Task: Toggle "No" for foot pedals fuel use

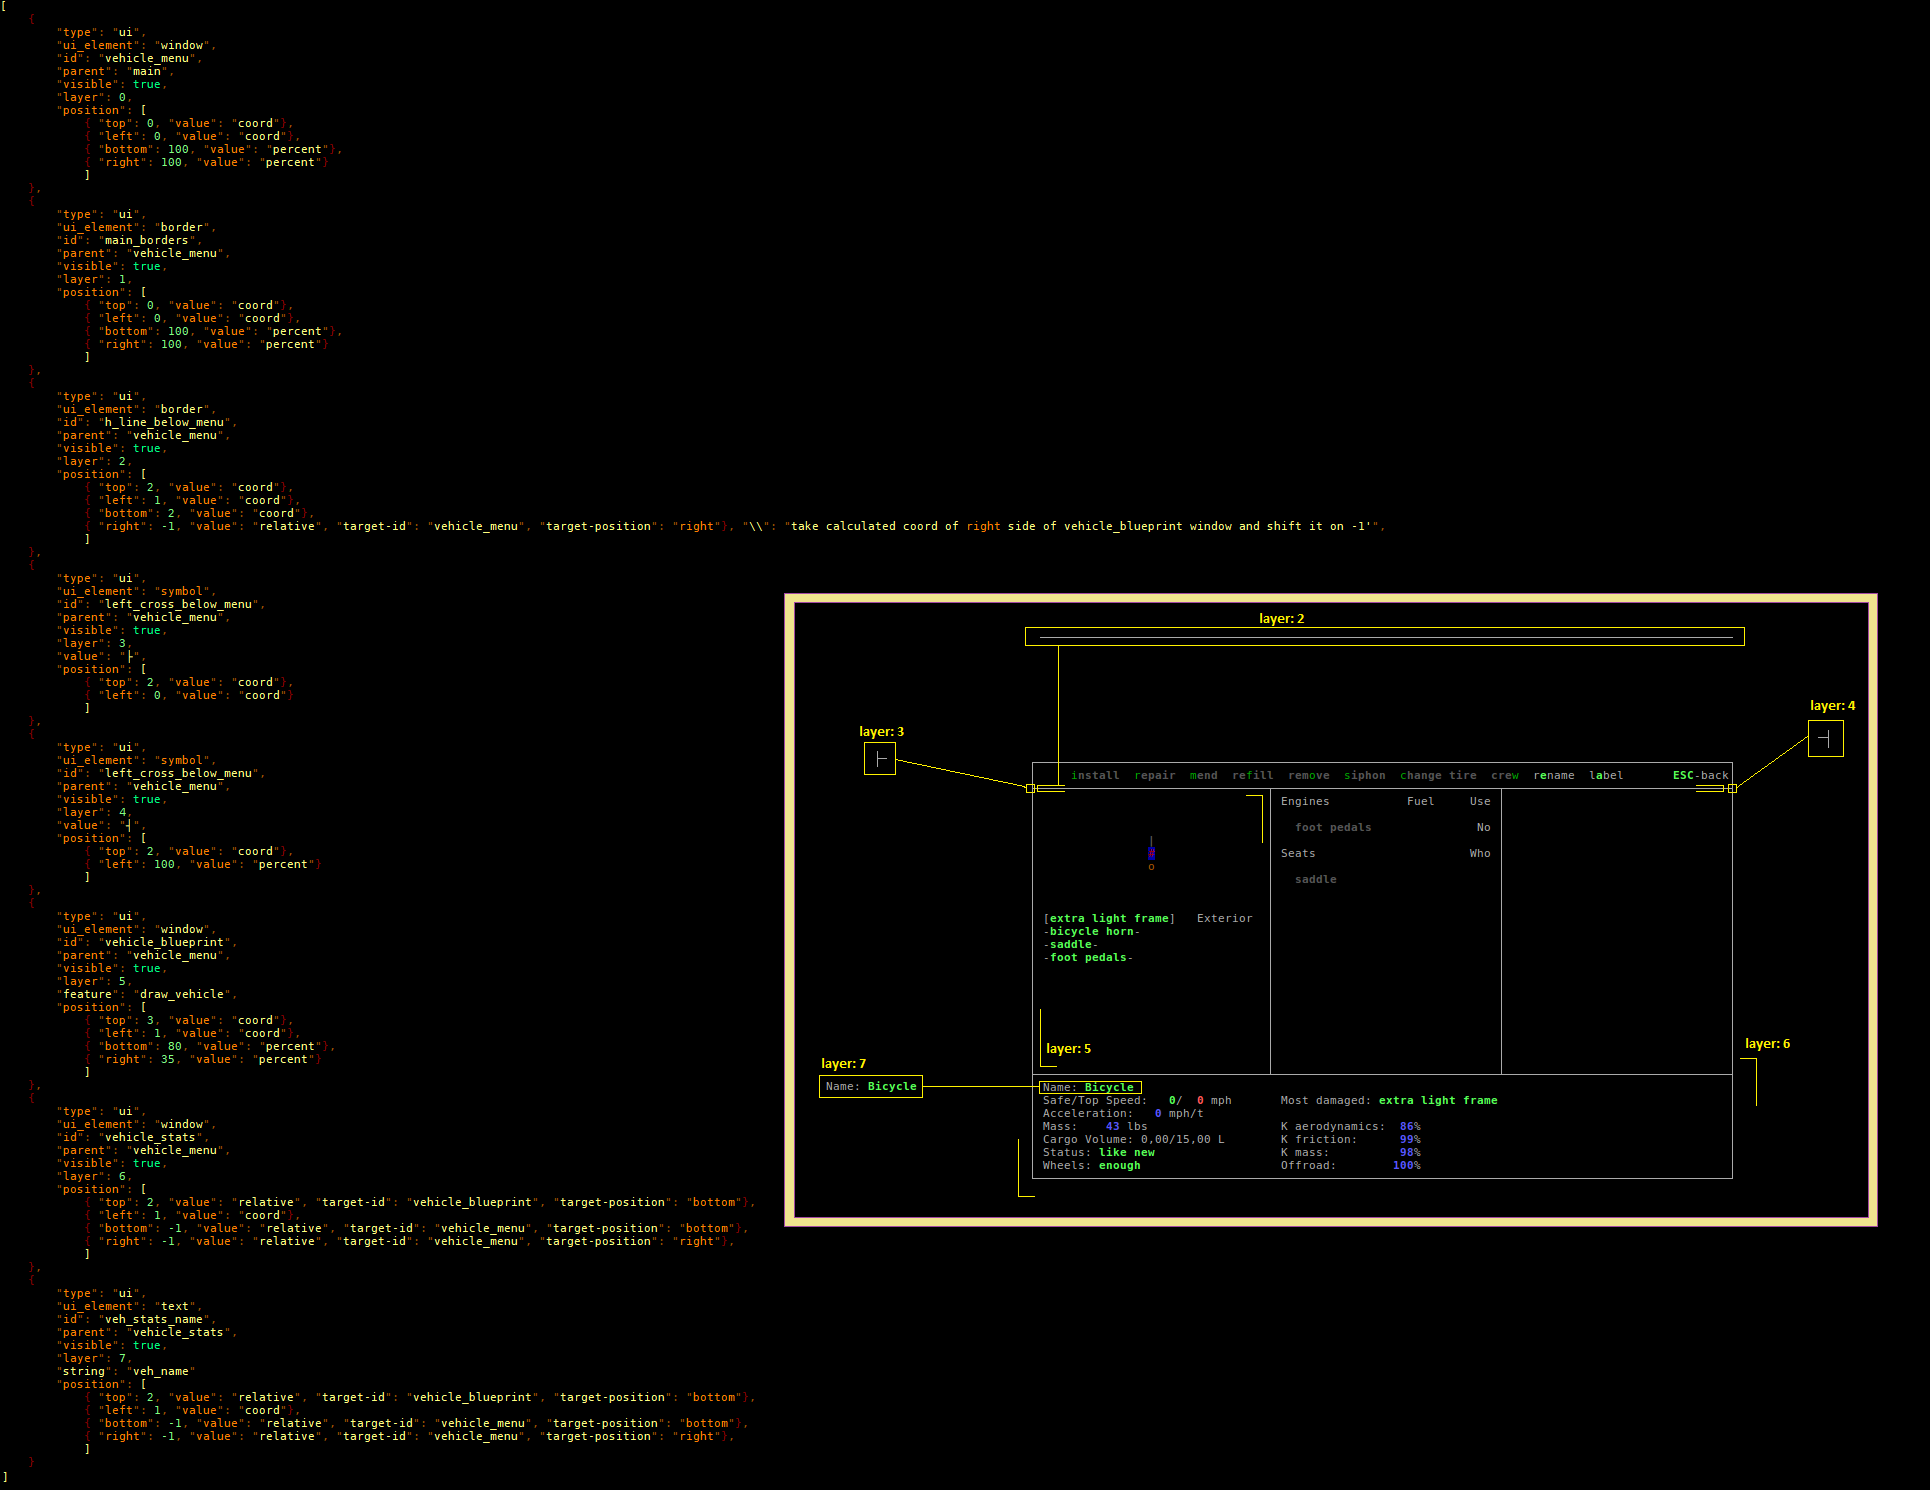Action: (1483, 827)
